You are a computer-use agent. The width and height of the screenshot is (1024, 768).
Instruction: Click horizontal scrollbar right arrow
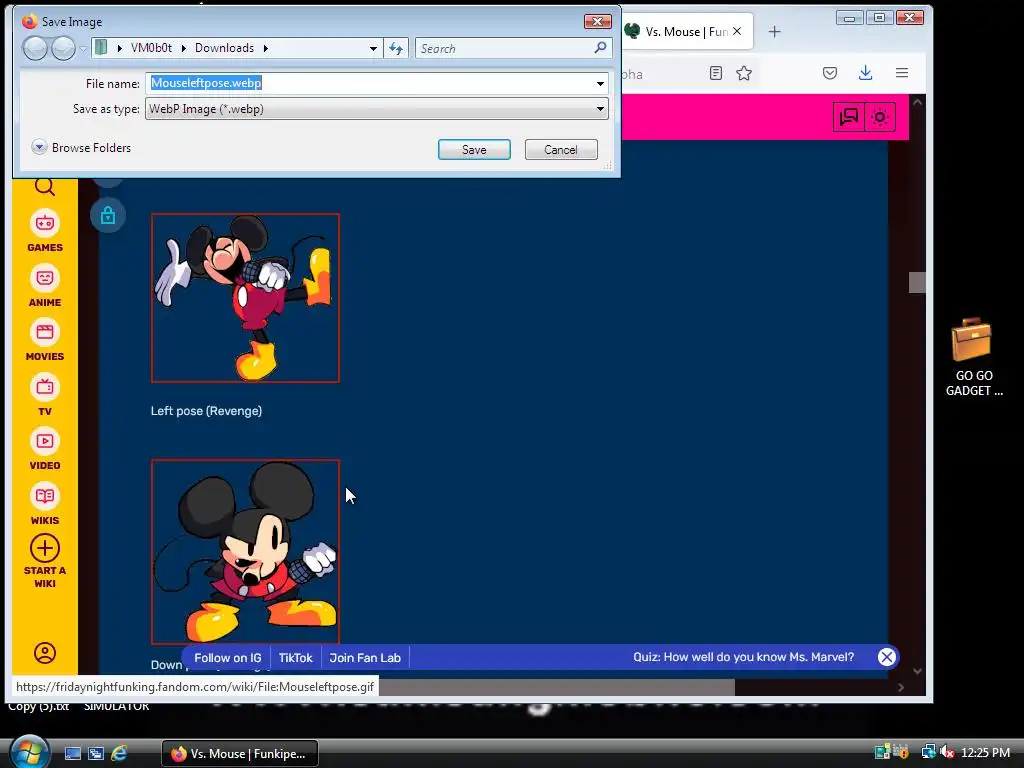click(901, 687)
